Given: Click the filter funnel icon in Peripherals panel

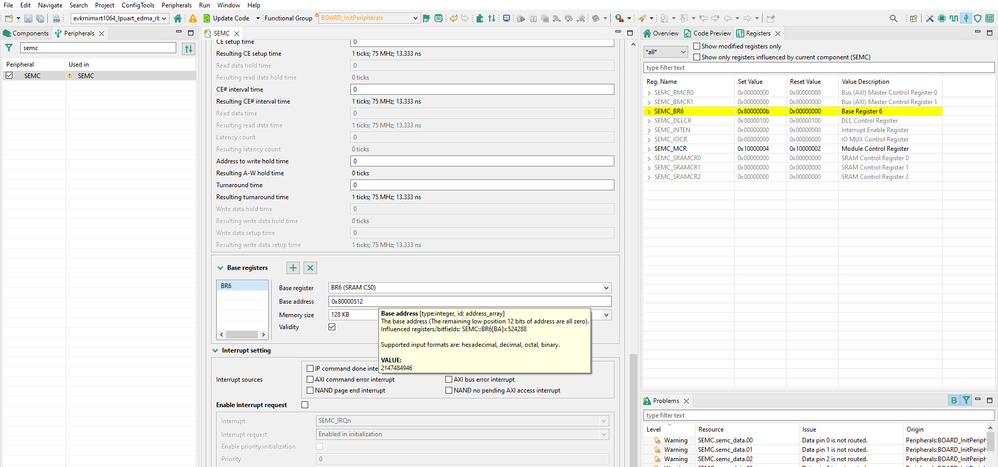Looking at the screenshot, I should pos(9,48).
